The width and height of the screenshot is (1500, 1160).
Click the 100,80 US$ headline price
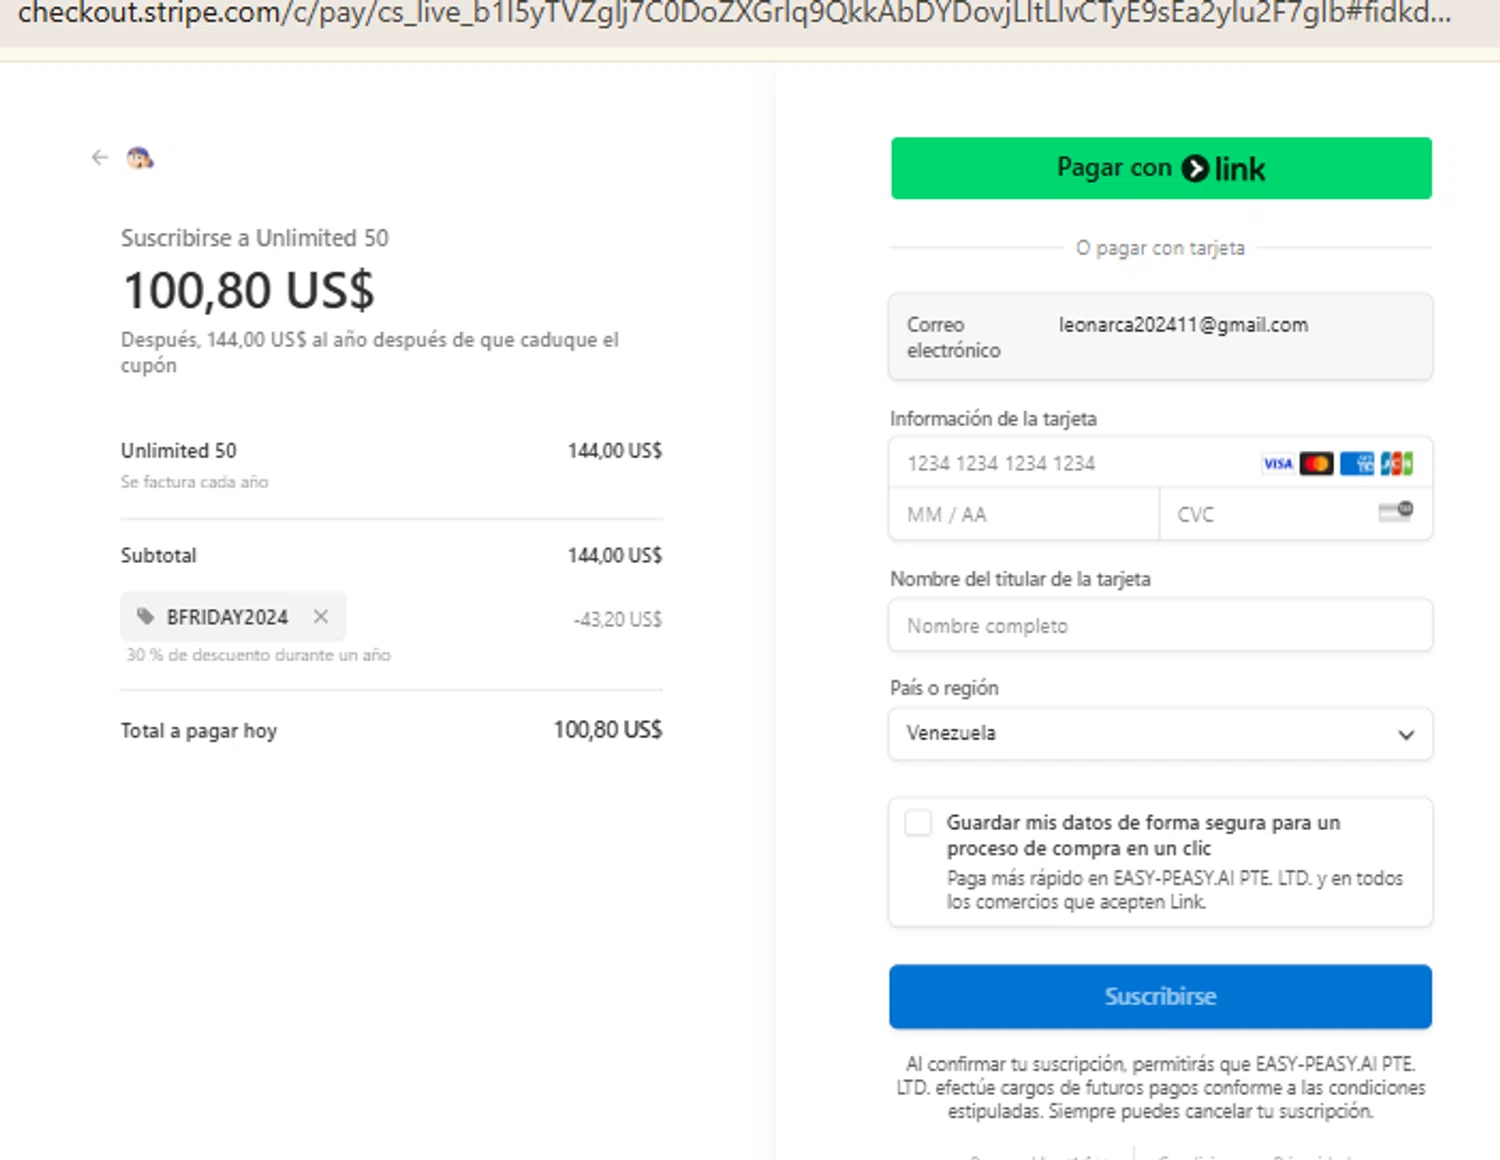coord(248,291)
